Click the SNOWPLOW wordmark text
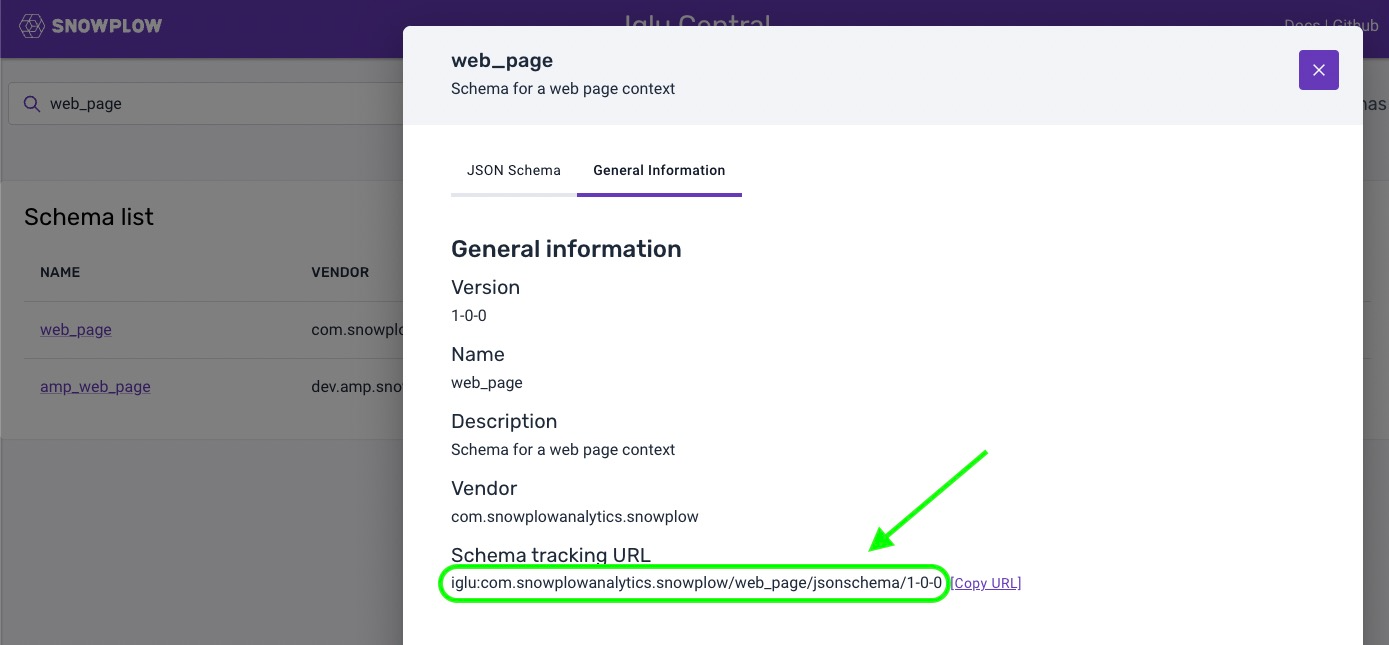Screen dimensions: 1389x645 click(107, 26)
